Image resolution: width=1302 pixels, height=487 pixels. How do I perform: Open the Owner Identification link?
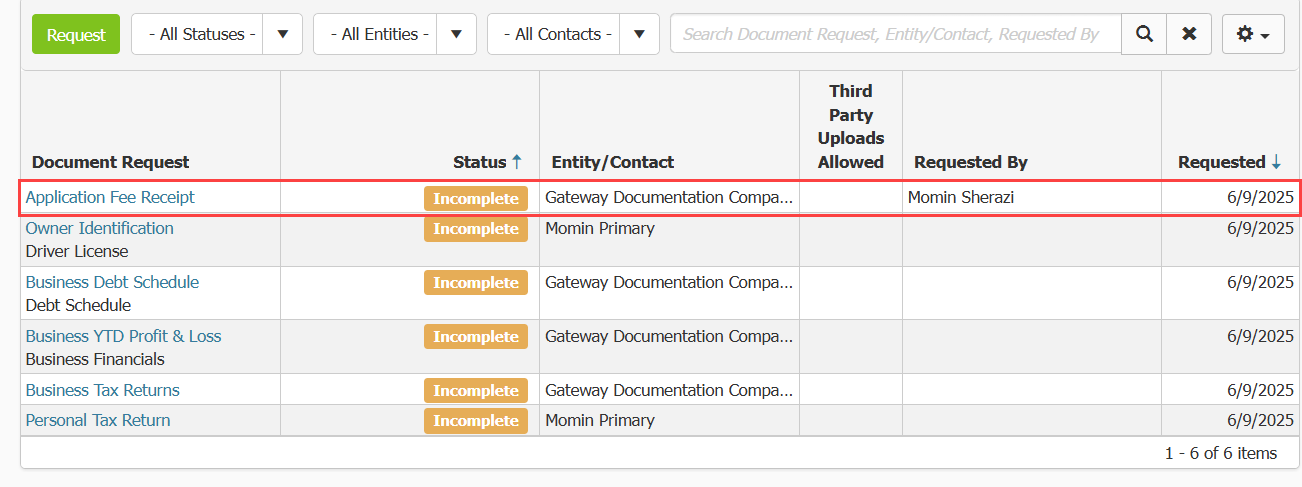99,228
